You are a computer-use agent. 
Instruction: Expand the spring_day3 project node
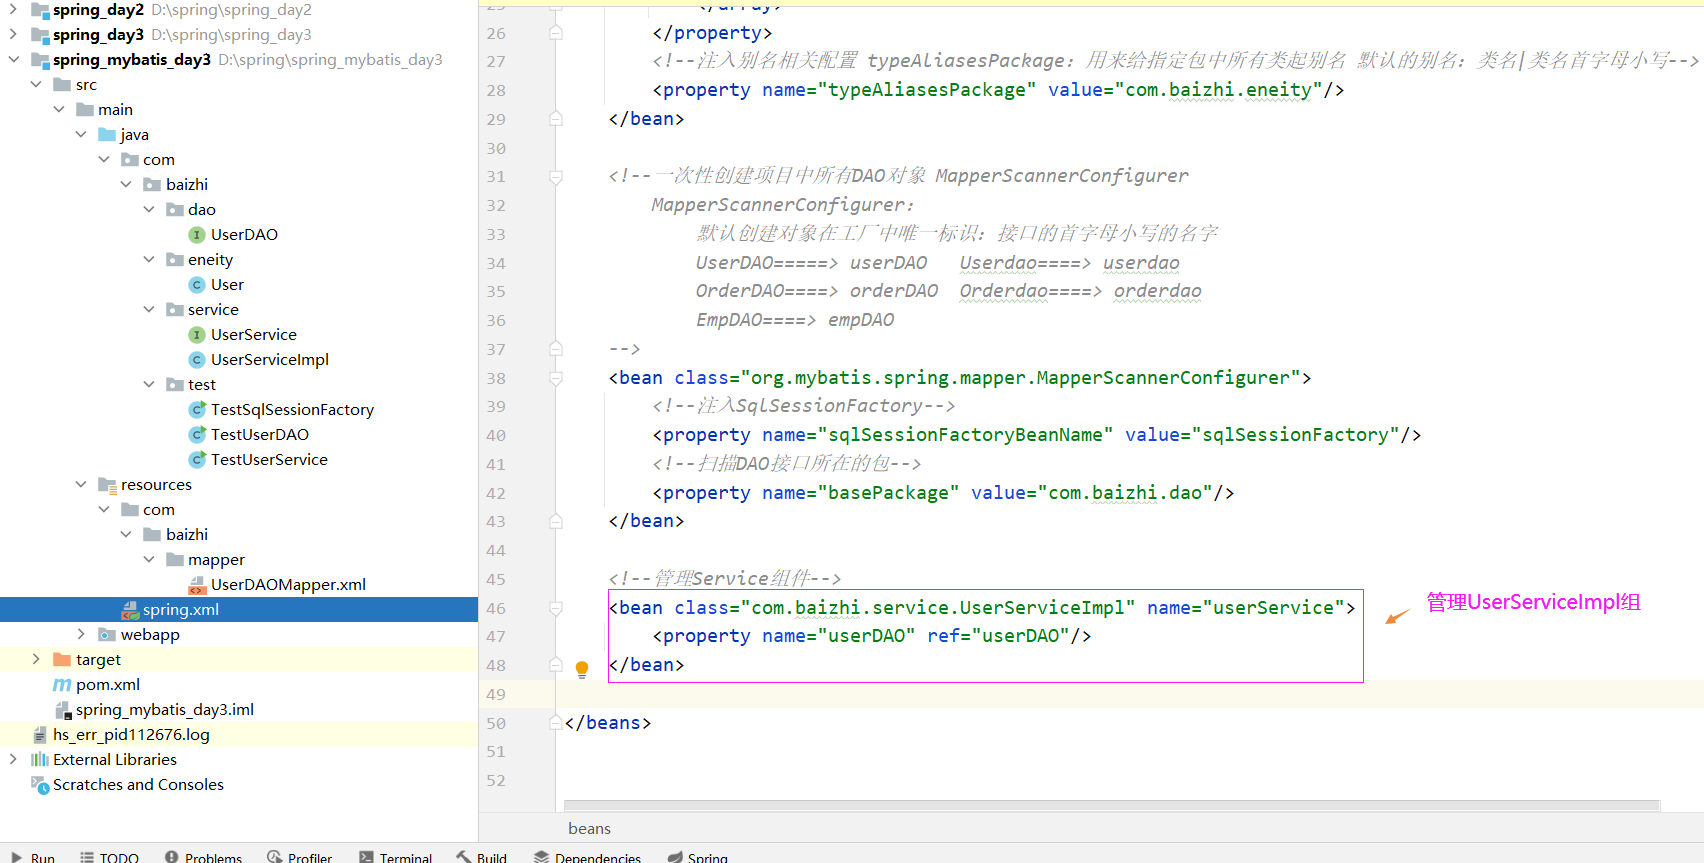13,35
